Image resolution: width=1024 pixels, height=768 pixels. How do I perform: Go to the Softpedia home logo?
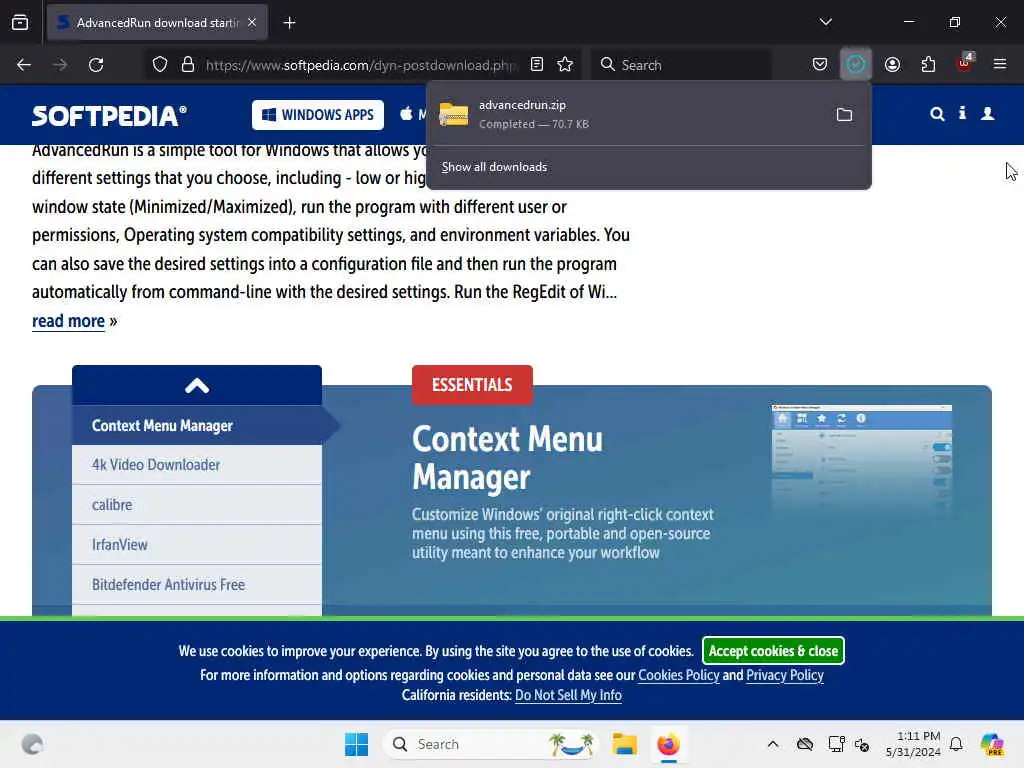[109, 116]
